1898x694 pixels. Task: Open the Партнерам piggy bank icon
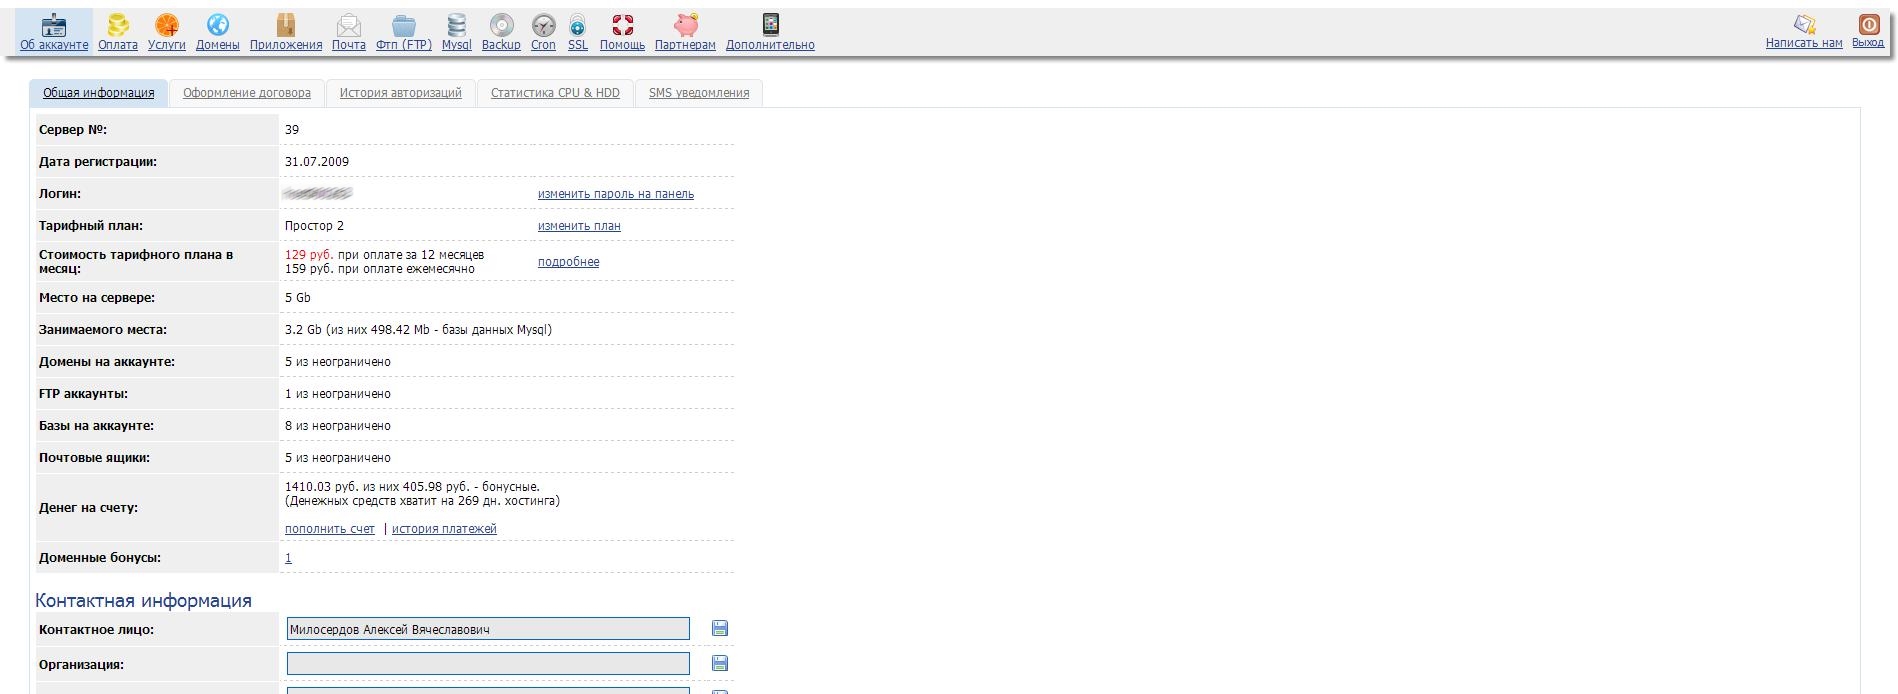[x=685, y=24]
